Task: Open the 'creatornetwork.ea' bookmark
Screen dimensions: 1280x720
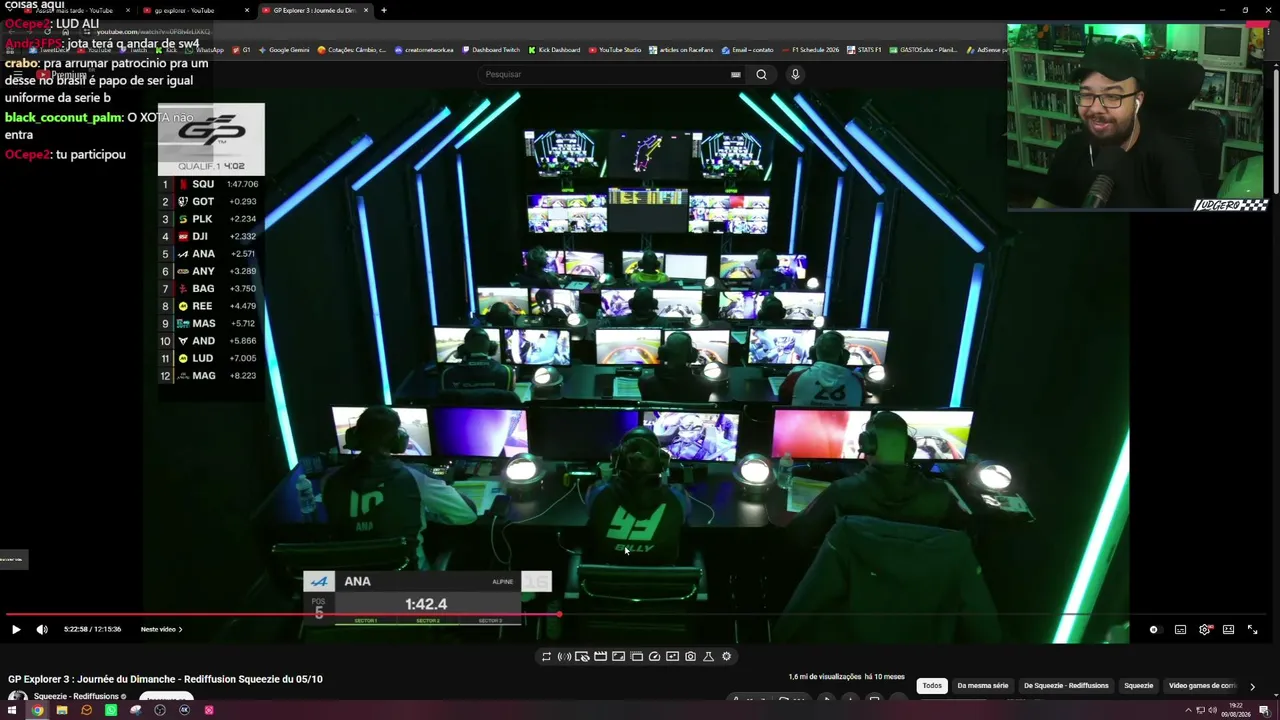Action: [x=424, y=49]
